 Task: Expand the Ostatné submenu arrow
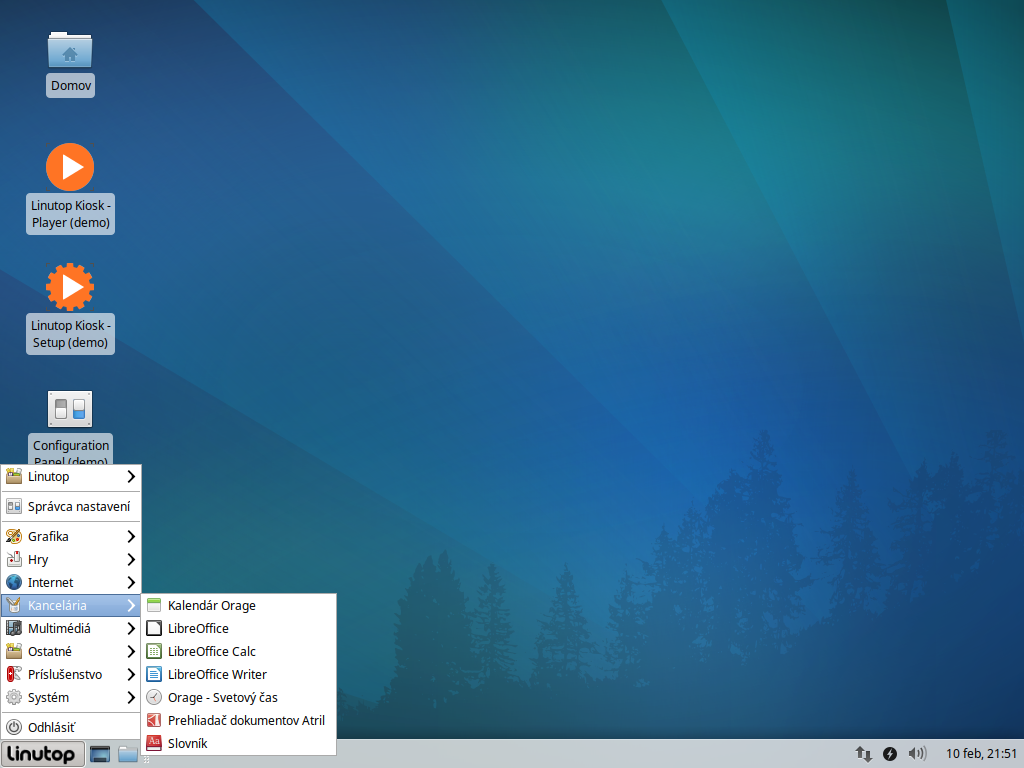point(131,651)
